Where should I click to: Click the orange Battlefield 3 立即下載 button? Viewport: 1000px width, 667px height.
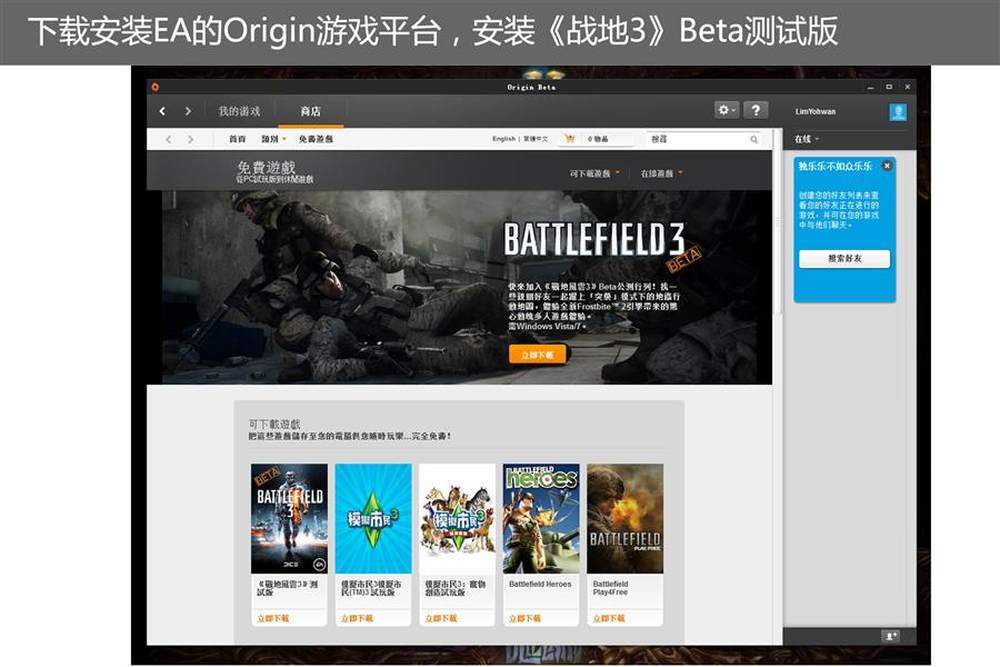tap(537, 355)
